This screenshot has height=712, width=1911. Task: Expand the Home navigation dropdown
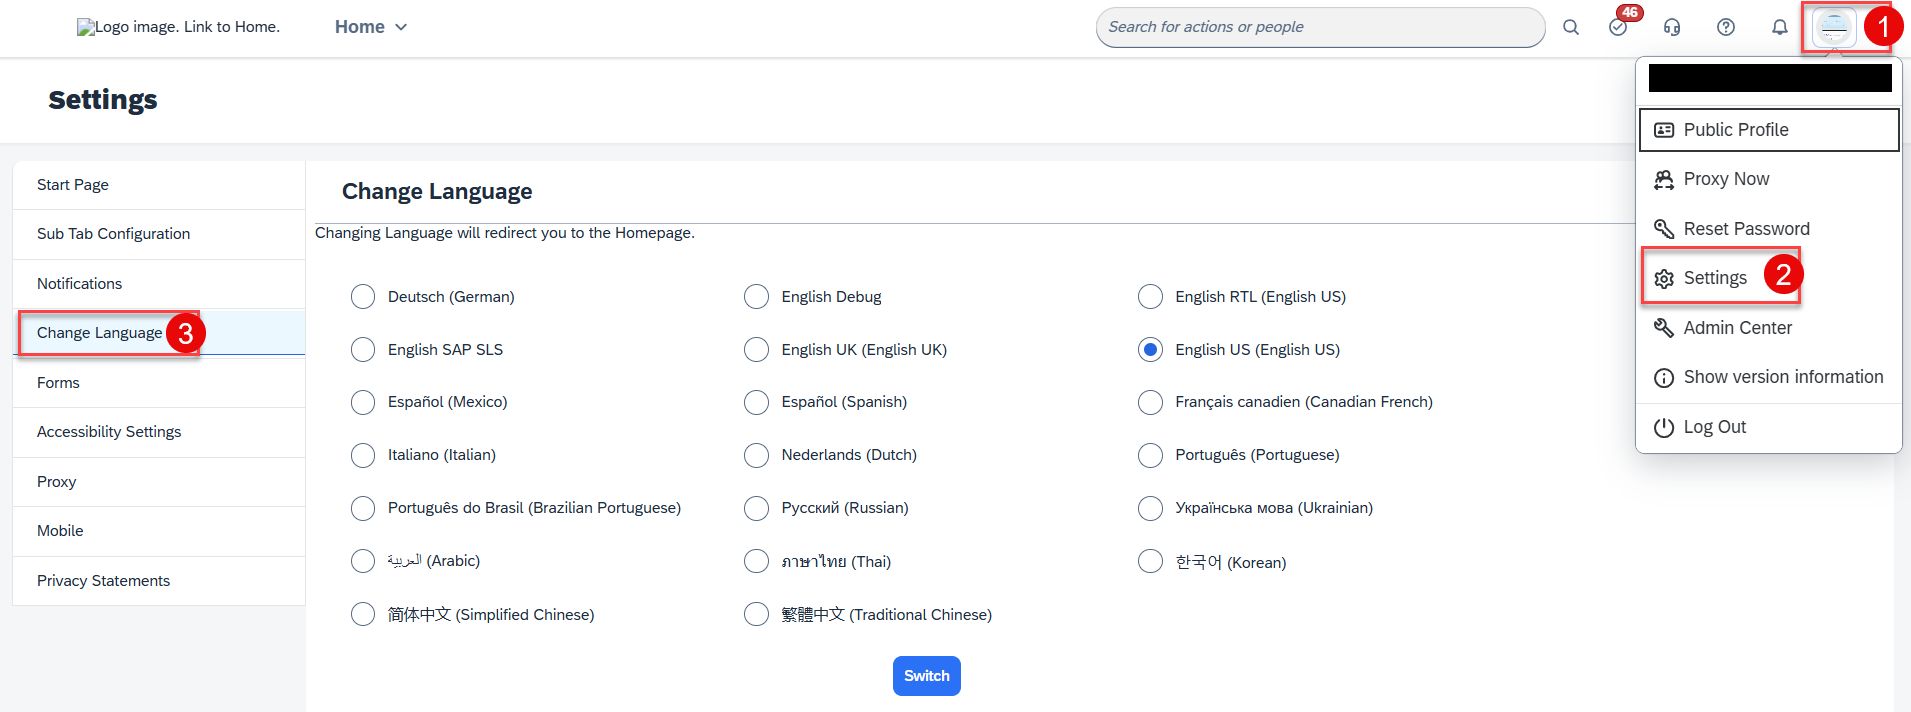click(x=371, y=27)
